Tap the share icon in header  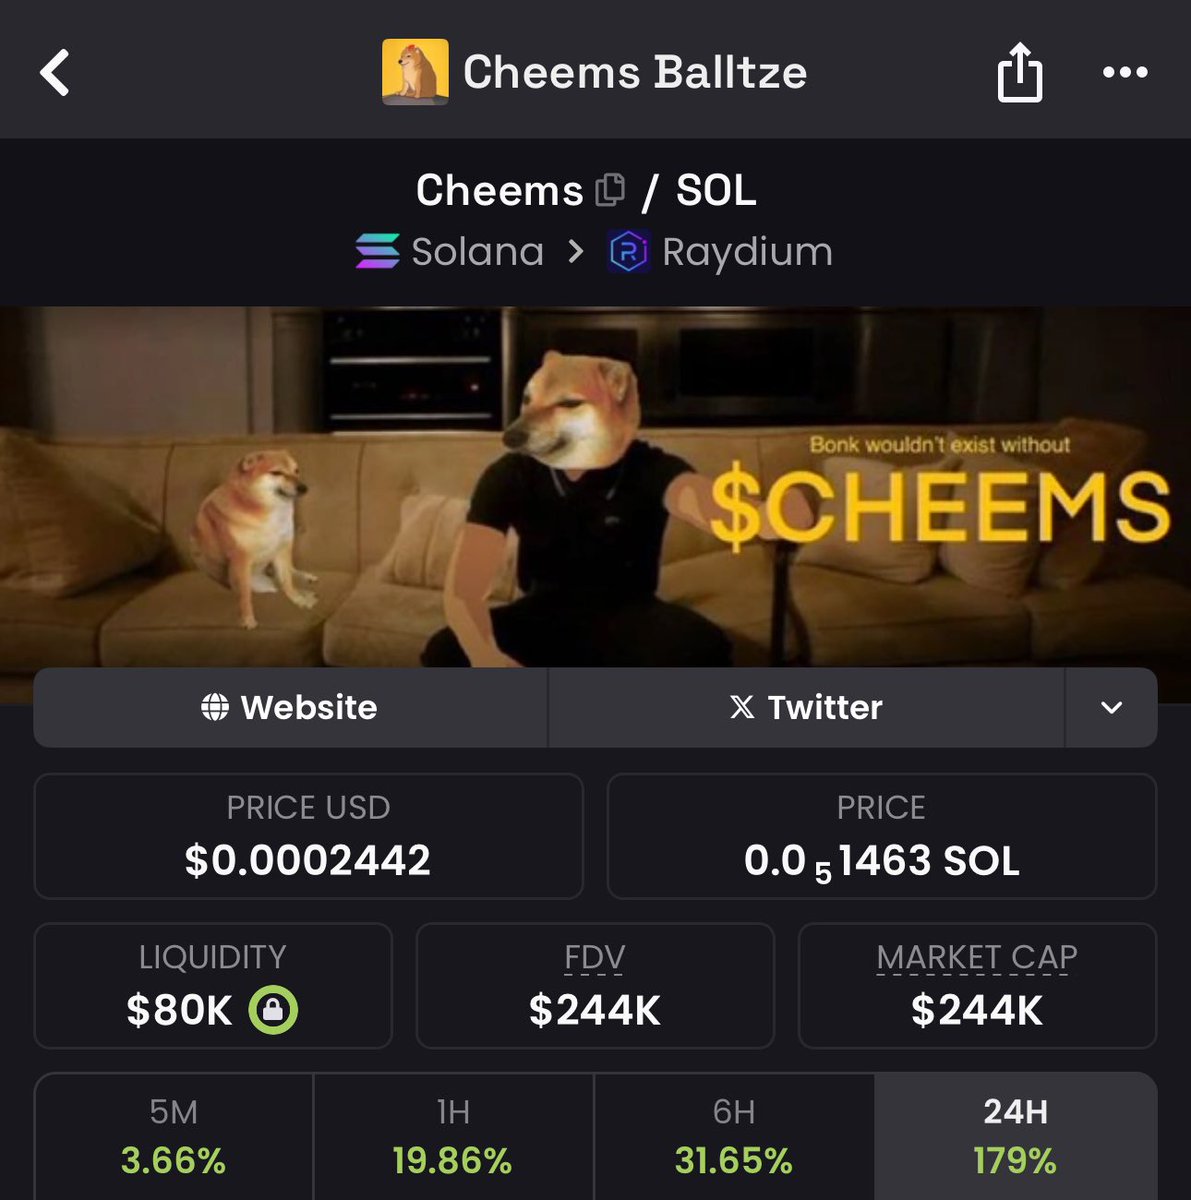[1020, 72]
